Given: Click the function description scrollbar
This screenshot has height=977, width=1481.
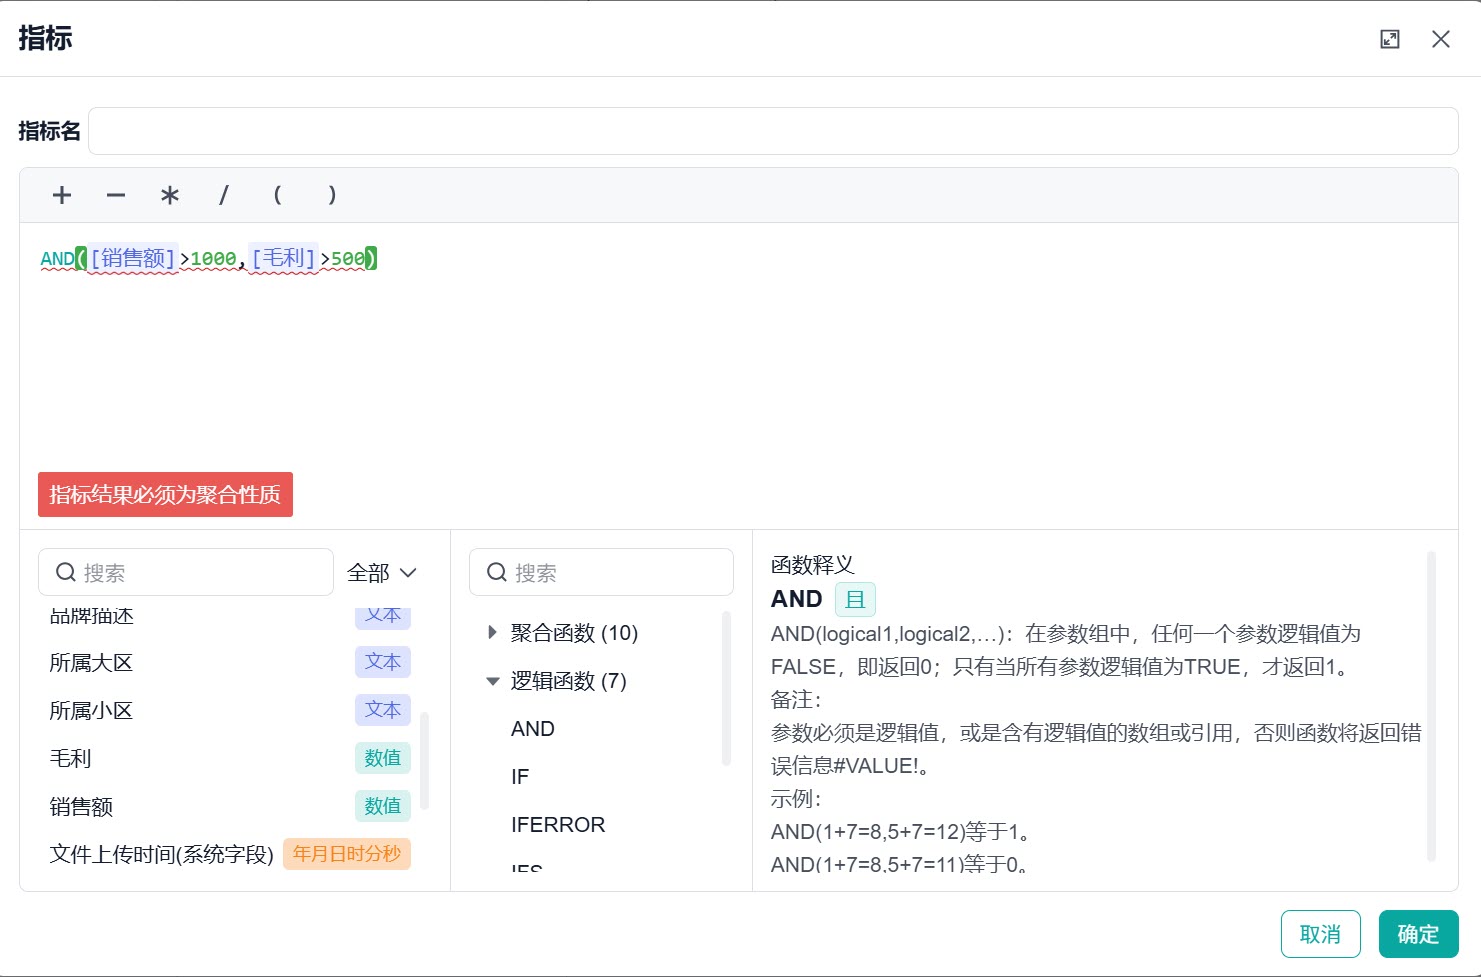Looking at the screenshot, I should 1431,706.
